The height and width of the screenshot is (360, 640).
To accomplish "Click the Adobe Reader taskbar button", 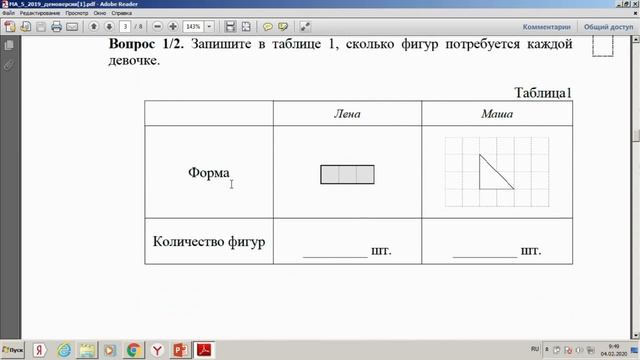I will [x=204, y=350].
